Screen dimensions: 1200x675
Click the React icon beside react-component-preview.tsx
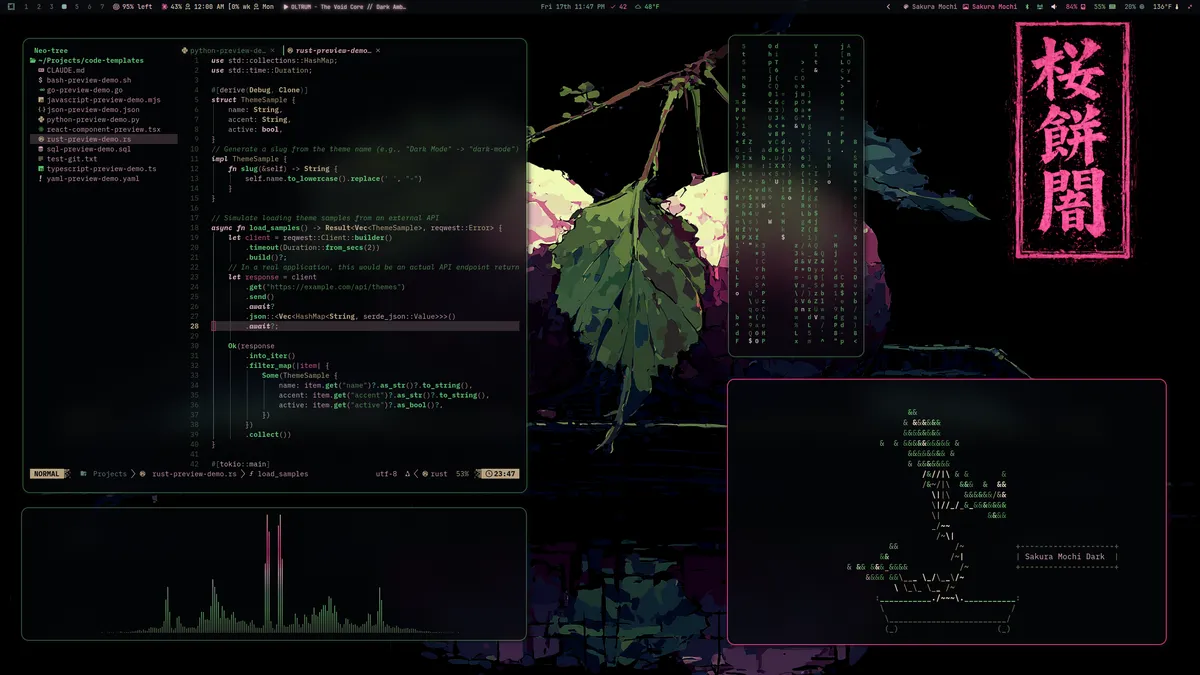[x=40, y=129]
